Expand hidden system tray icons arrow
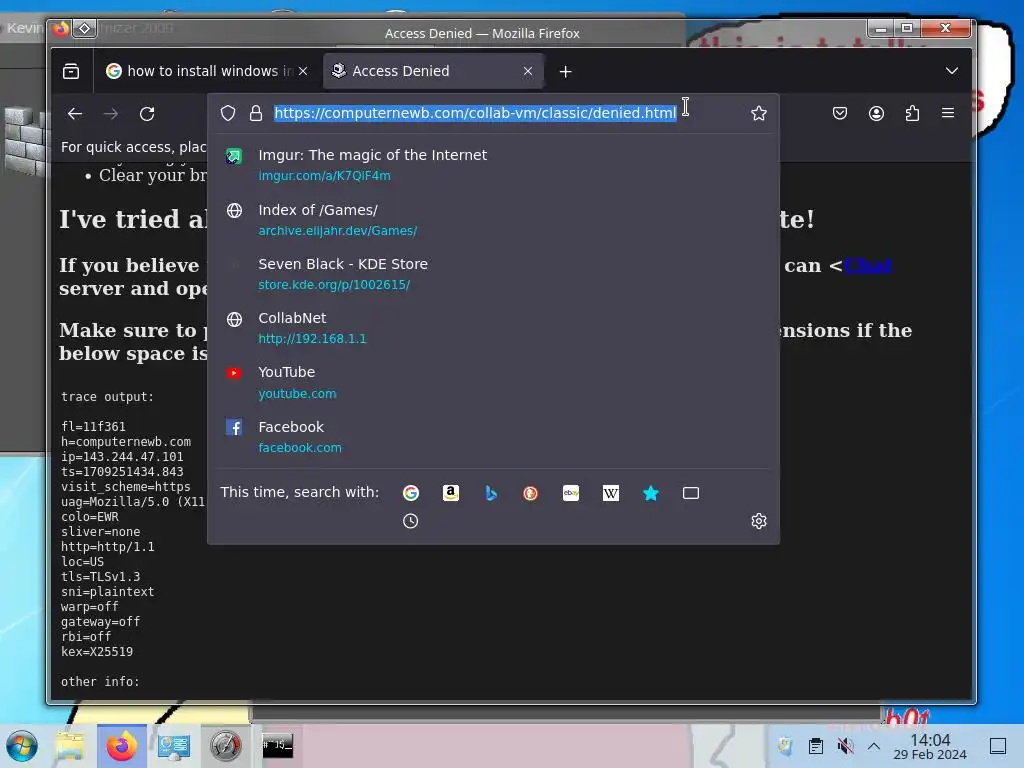The width and height of the screenshot is (1024, 768). (874, 746)
